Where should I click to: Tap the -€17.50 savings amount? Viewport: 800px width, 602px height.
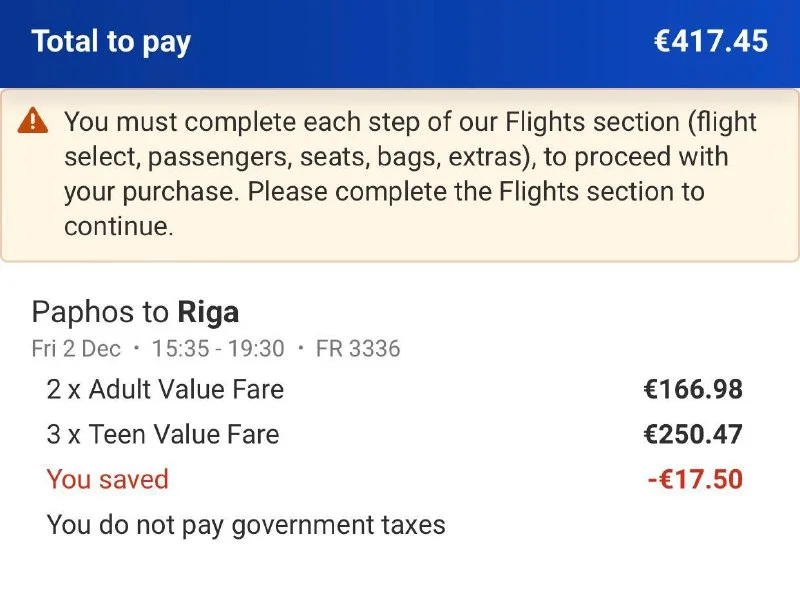click(695, 480)
